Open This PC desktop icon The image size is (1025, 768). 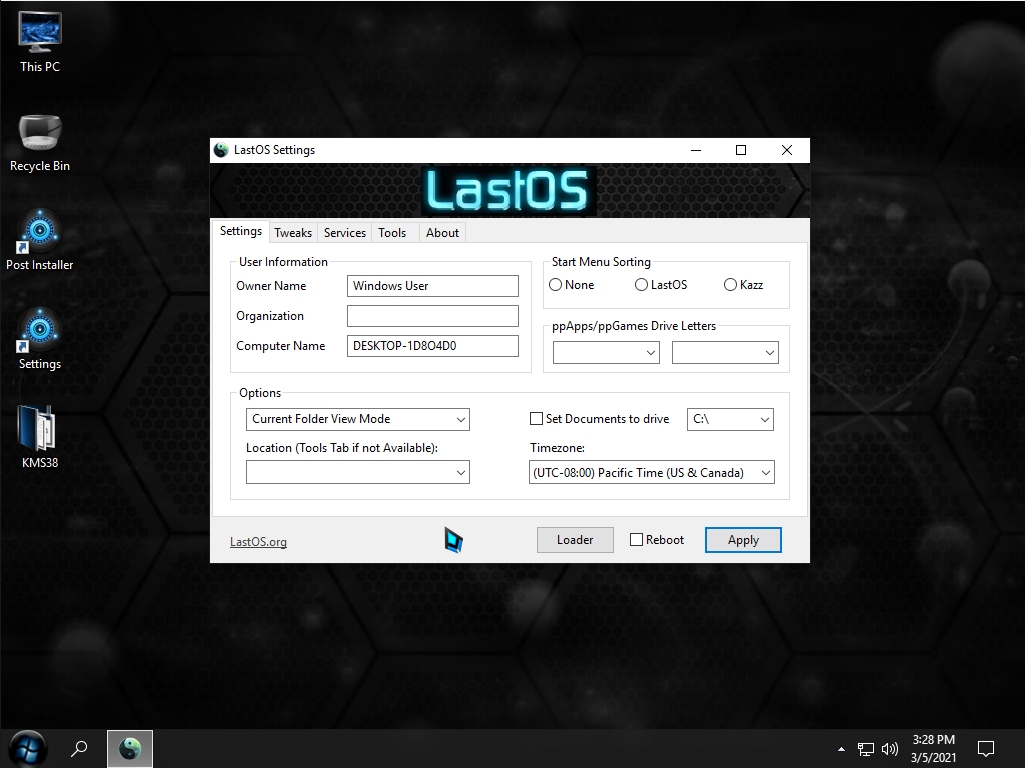click(x=40, y=42)
